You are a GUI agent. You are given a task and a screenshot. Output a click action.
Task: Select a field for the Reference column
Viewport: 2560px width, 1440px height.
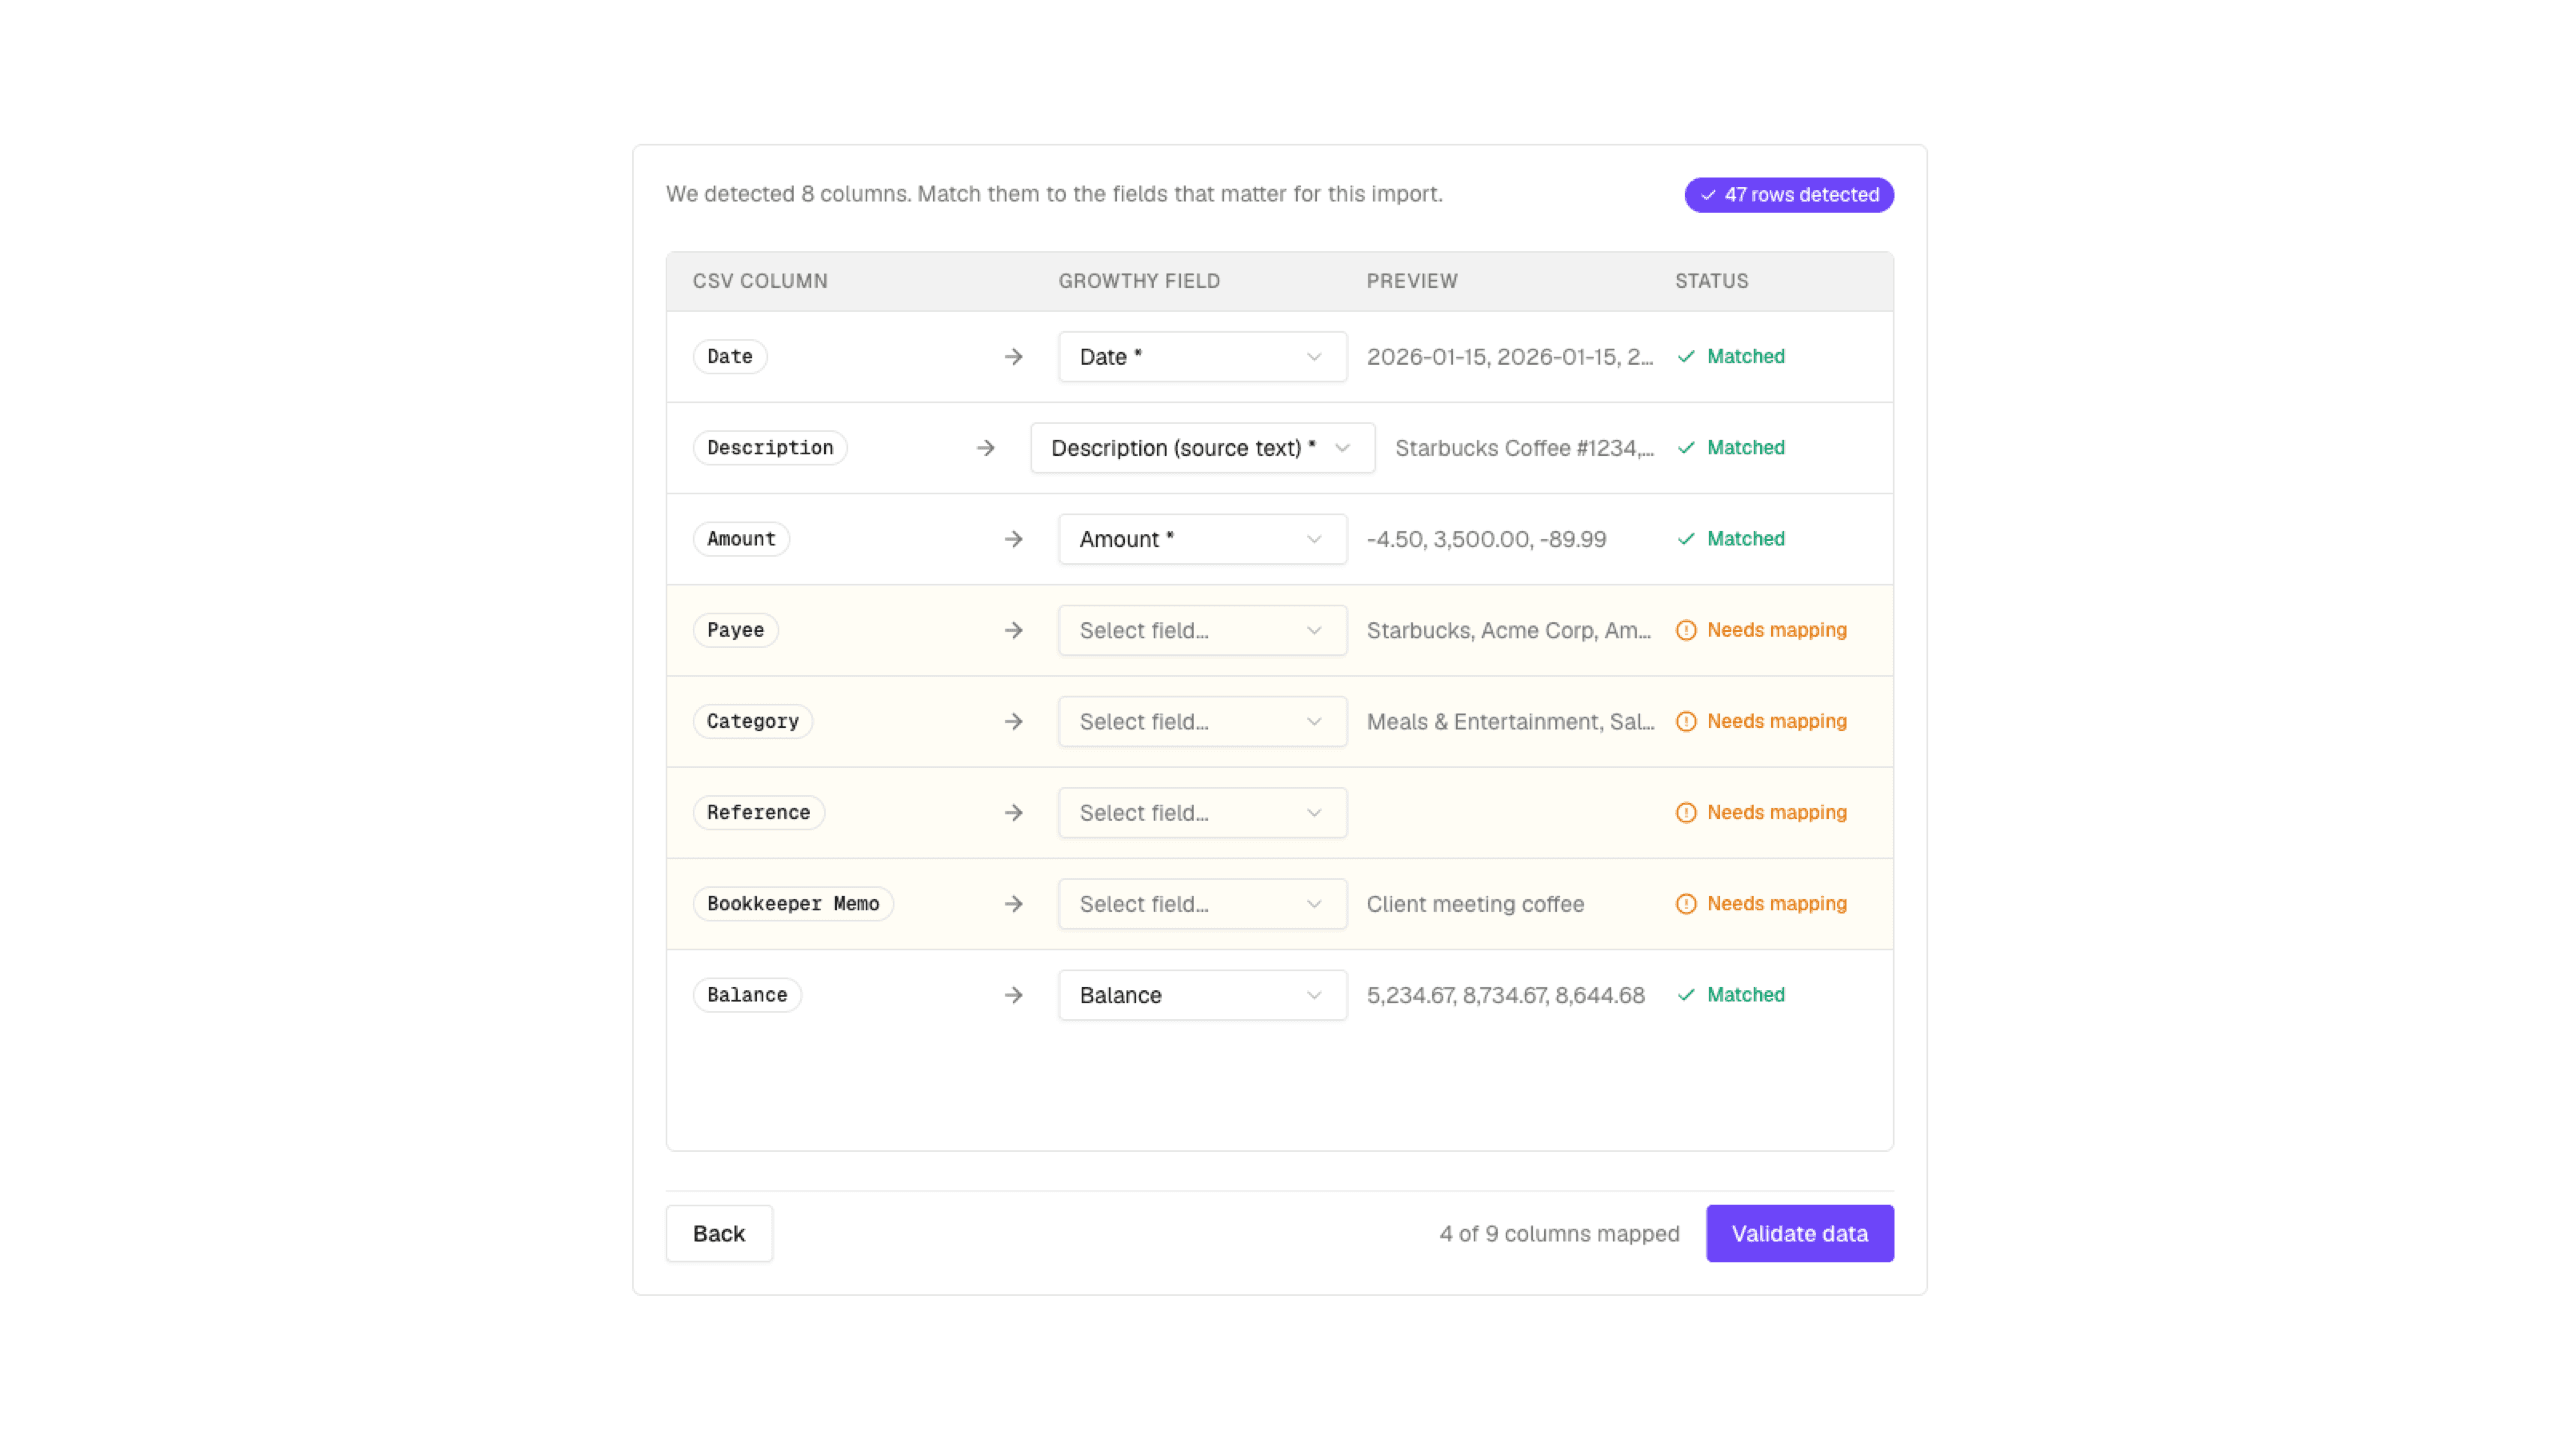point(1202,813)
